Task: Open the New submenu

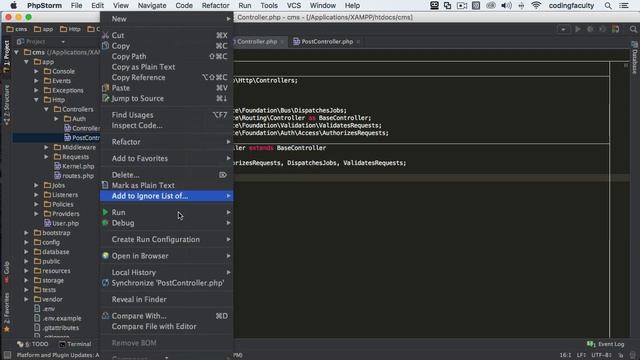Action: tap(167, 19)
